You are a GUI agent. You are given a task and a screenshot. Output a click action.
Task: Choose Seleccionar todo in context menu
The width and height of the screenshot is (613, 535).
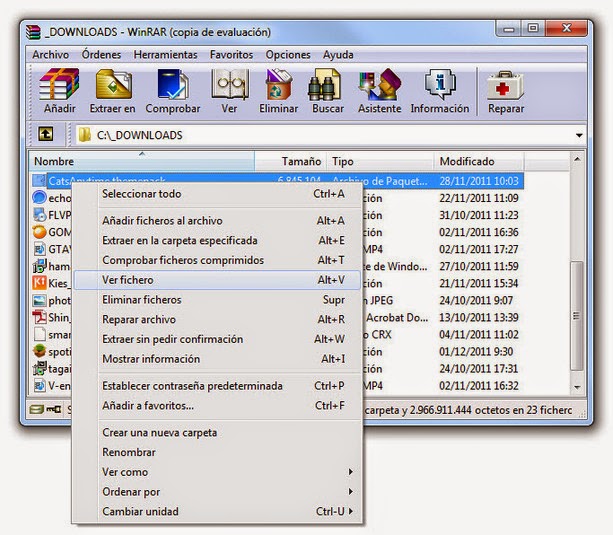[x=217, y=194]
